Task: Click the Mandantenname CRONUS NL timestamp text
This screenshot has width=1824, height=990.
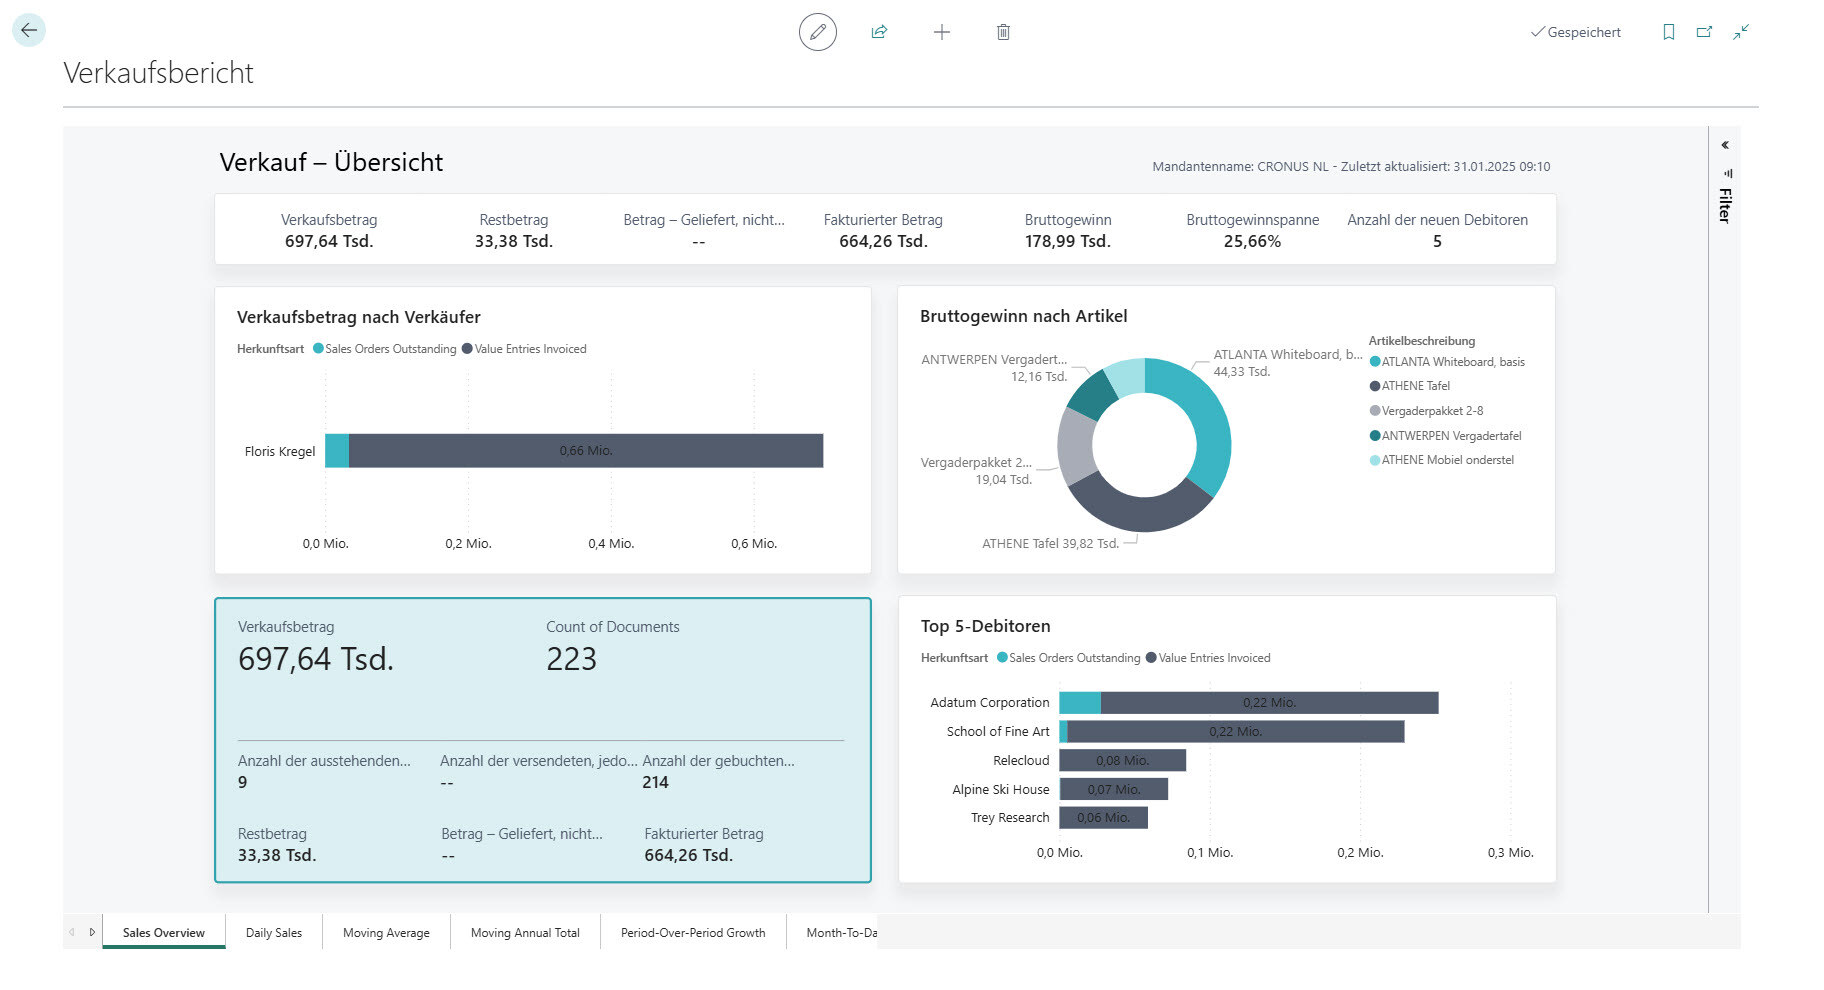Action: pyautogui.click(x=1351, y=167)
